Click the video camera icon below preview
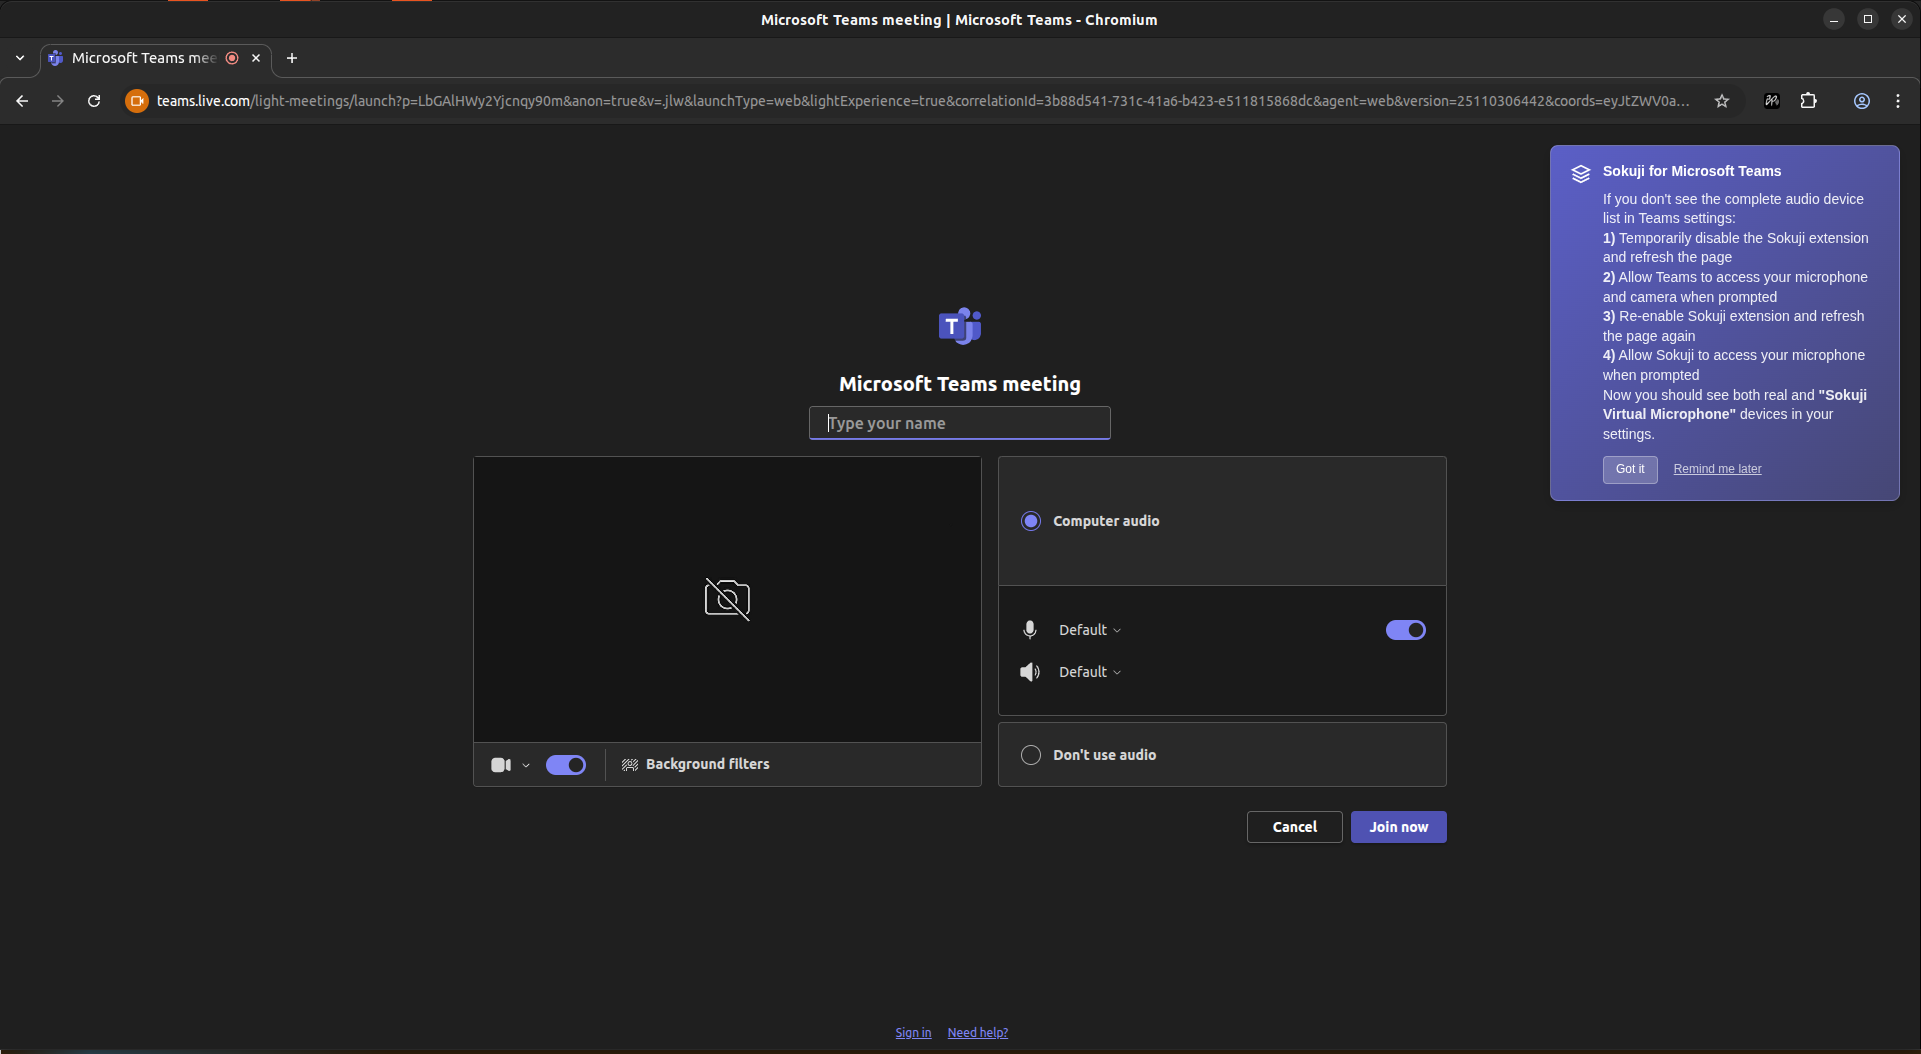The width and height of the screenshot is (1921, 1054). coord(501,765)
